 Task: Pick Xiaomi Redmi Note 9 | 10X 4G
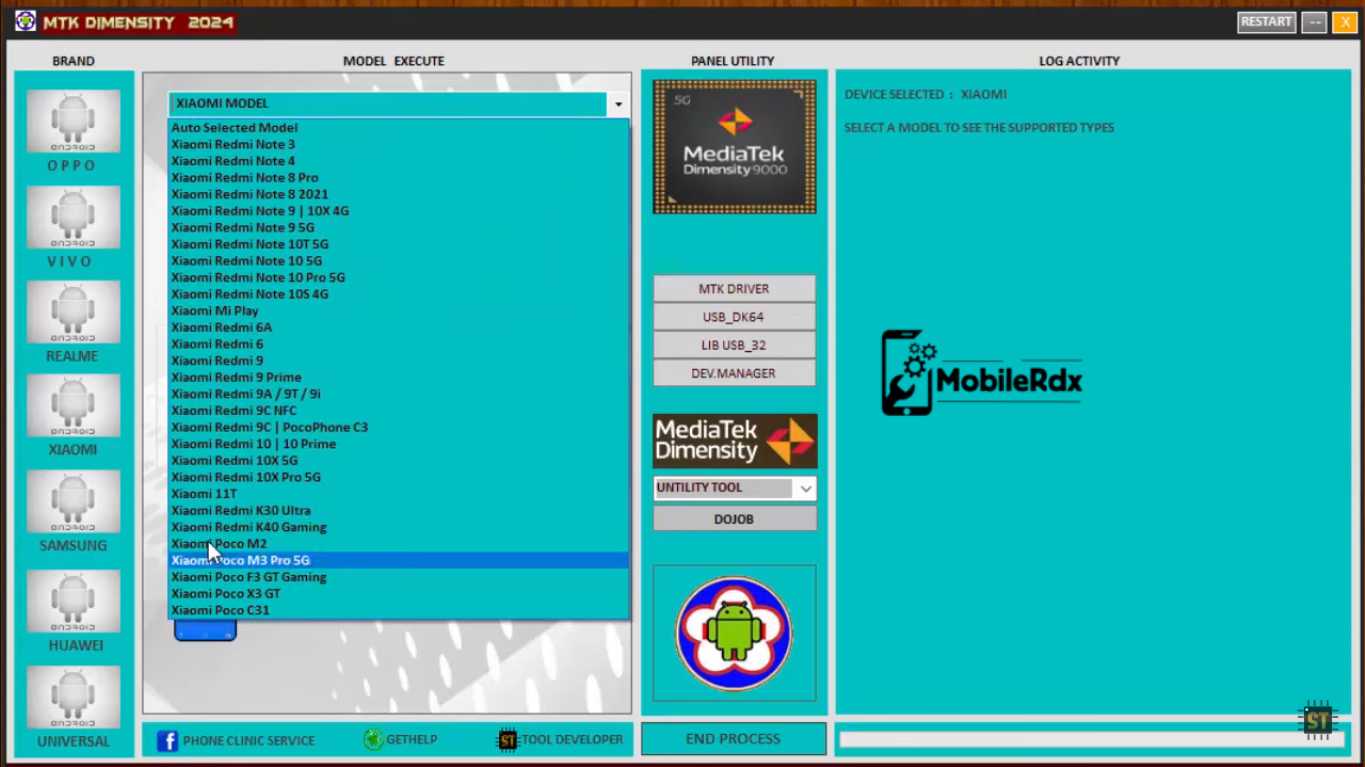pyautogui.click(x=398, y=211)
